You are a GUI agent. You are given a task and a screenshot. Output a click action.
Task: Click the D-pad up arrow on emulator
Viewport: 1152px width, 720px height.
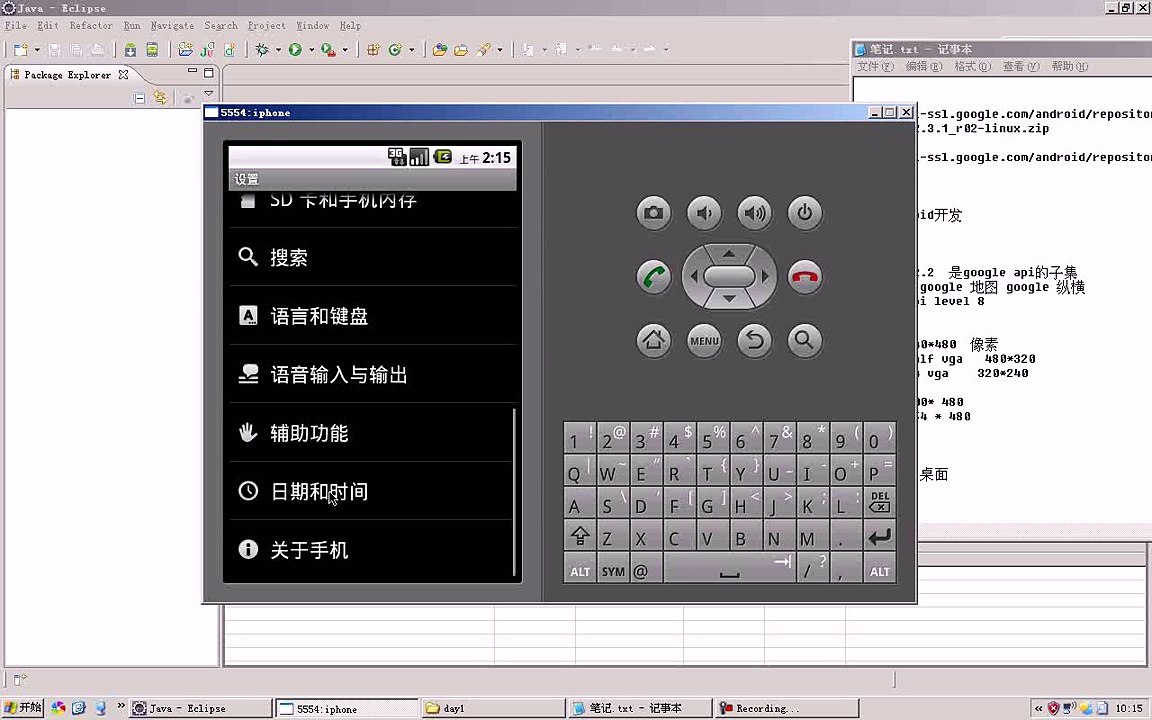pos(729,253)
